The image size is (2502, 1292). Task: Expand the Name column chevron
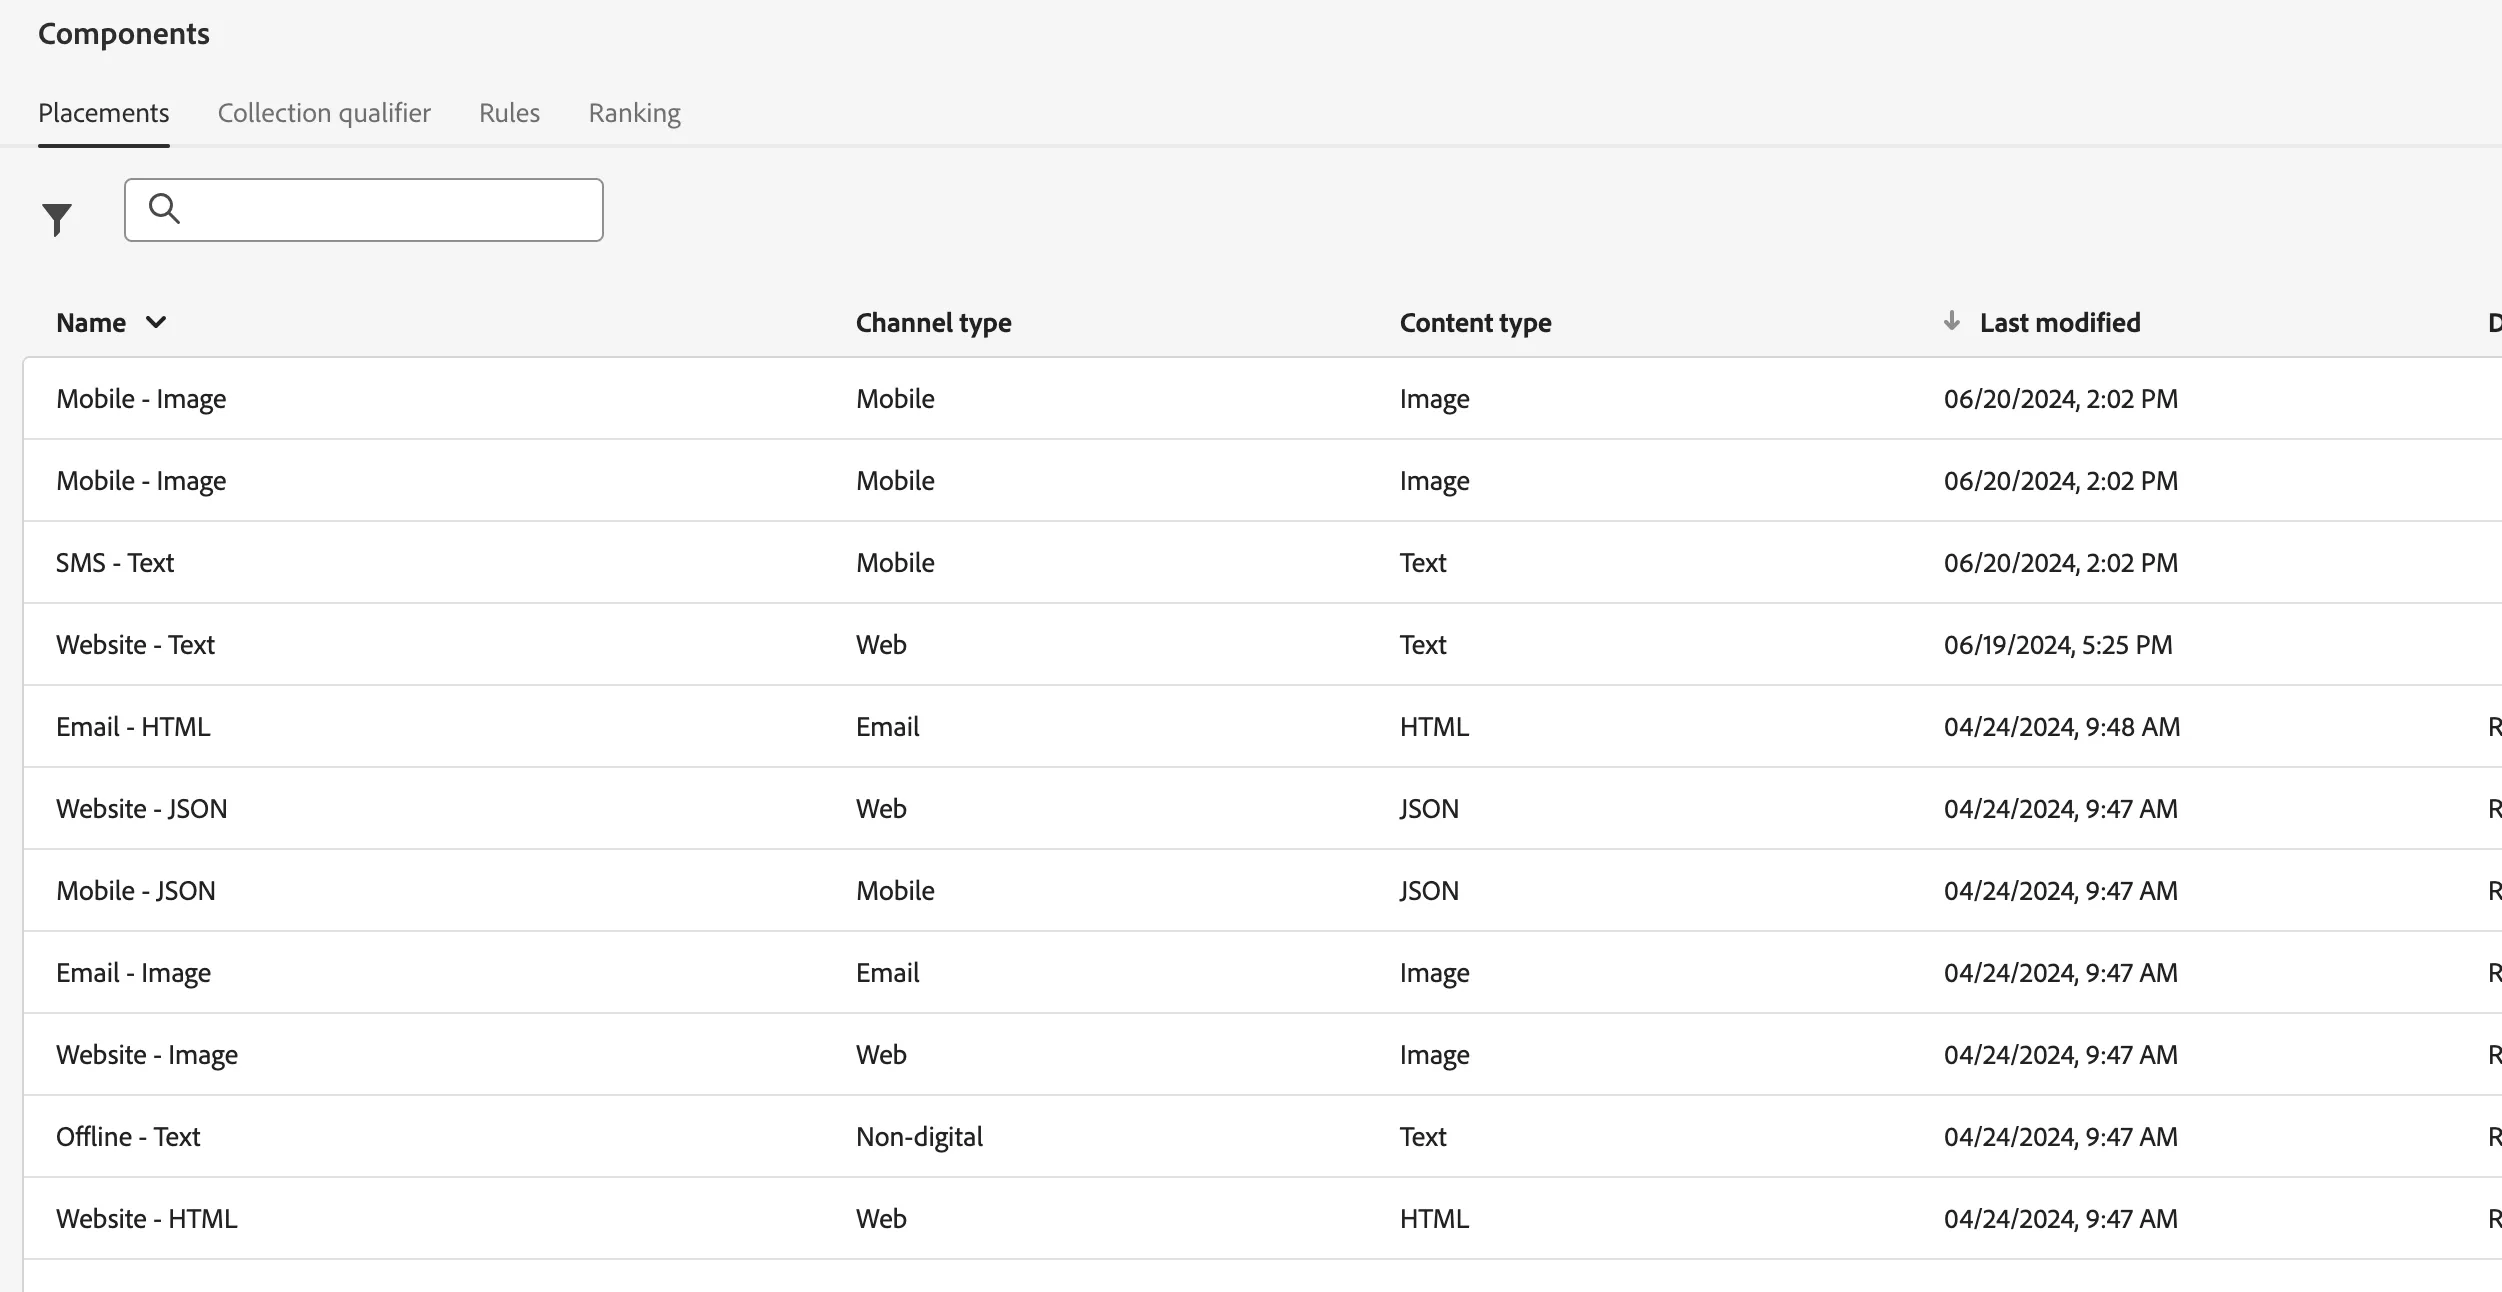click(x=156, y=322)
